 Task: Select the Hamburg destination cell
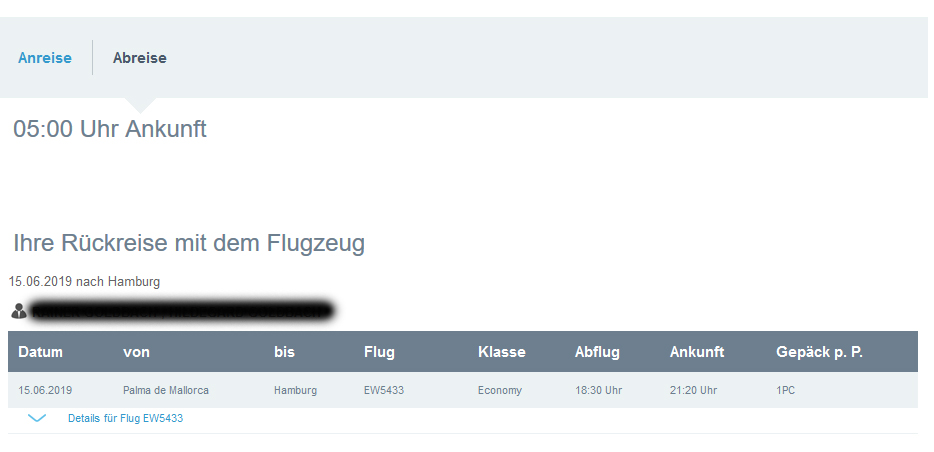pos(295,390)
